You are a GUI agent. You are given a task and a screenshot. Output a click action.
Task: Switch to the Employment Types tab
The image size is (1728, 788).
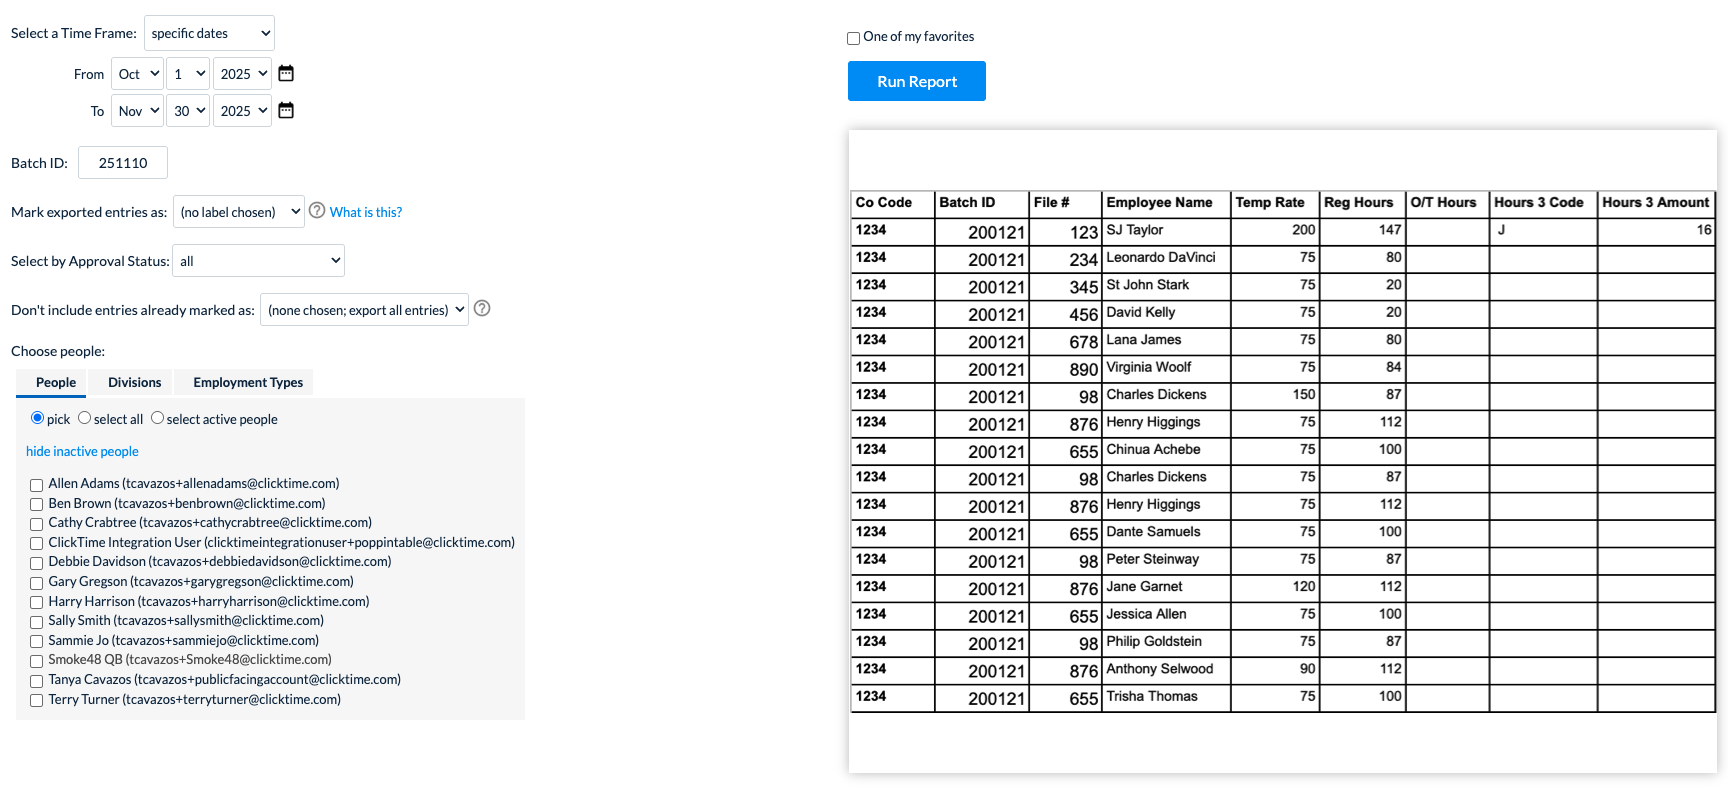[x=248, y=382]
